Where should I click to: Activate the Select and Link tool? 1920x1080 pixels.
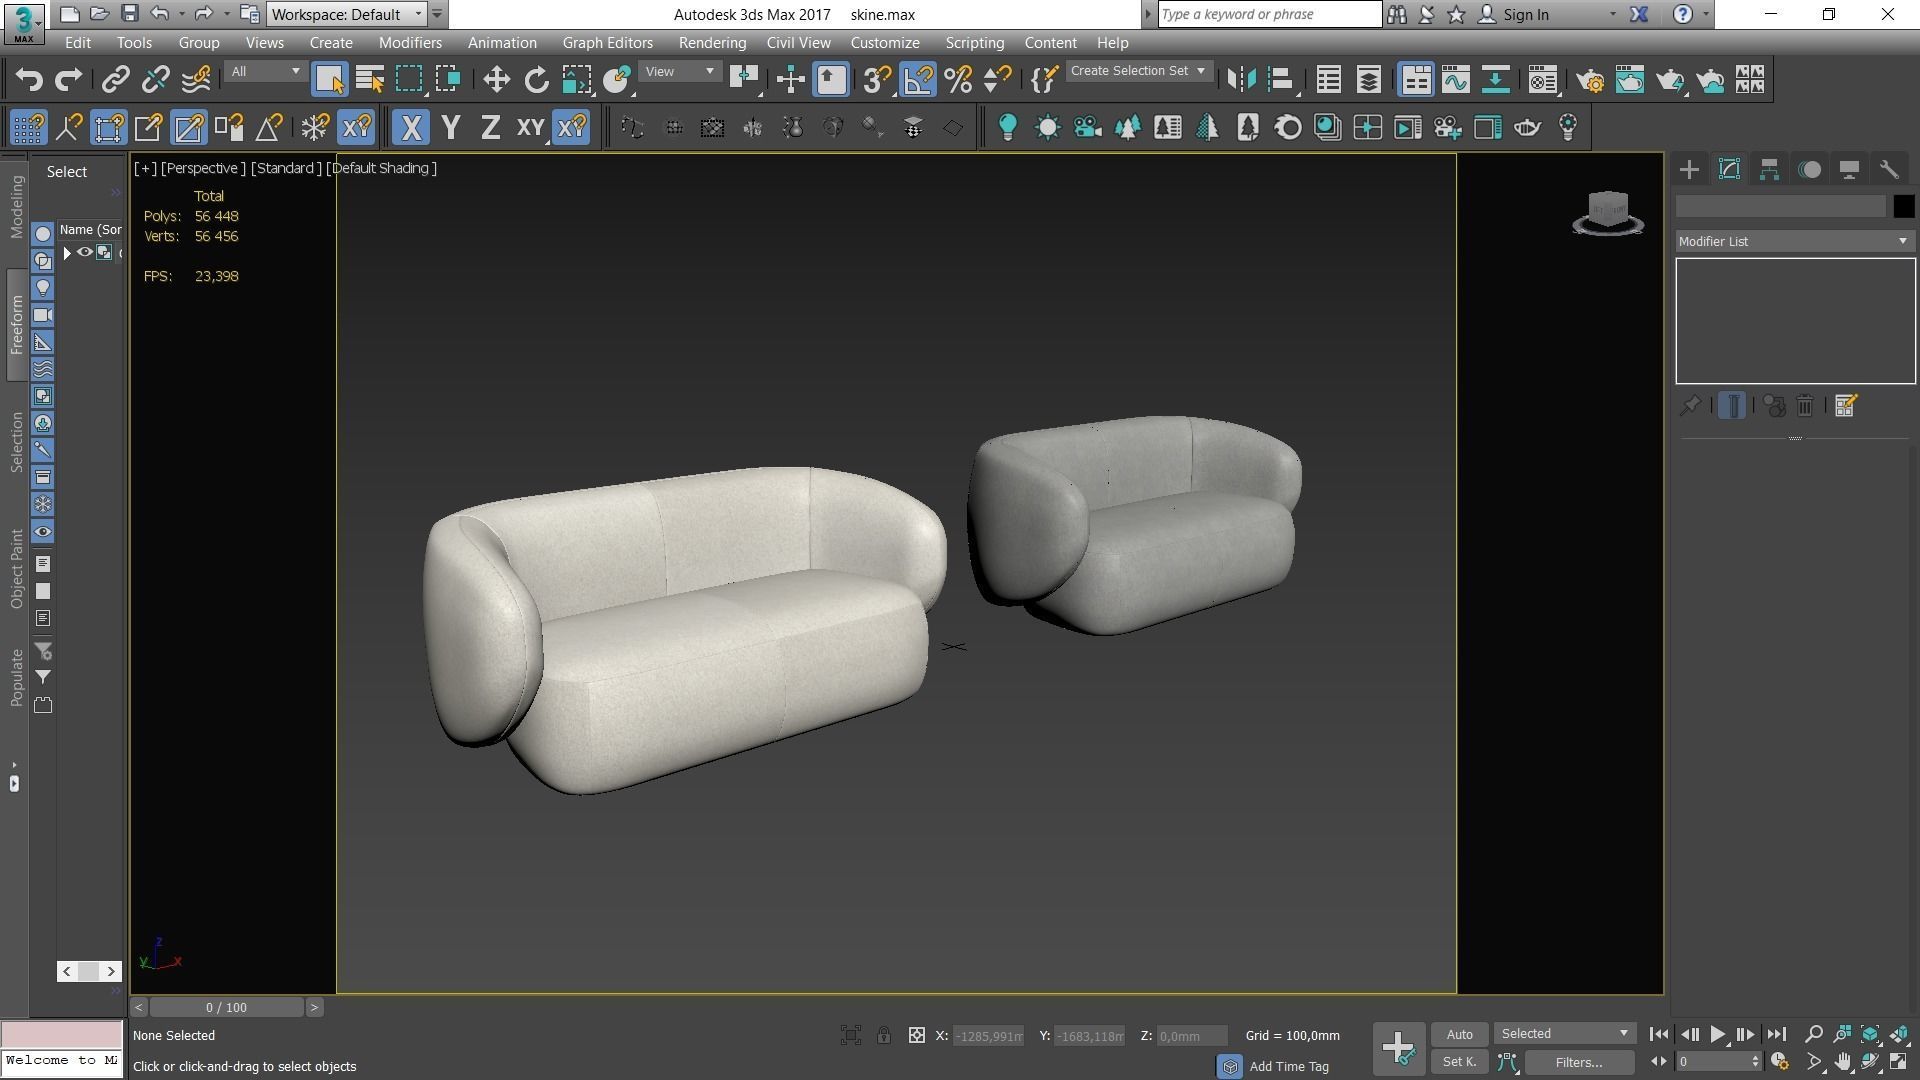pos(115,79)
